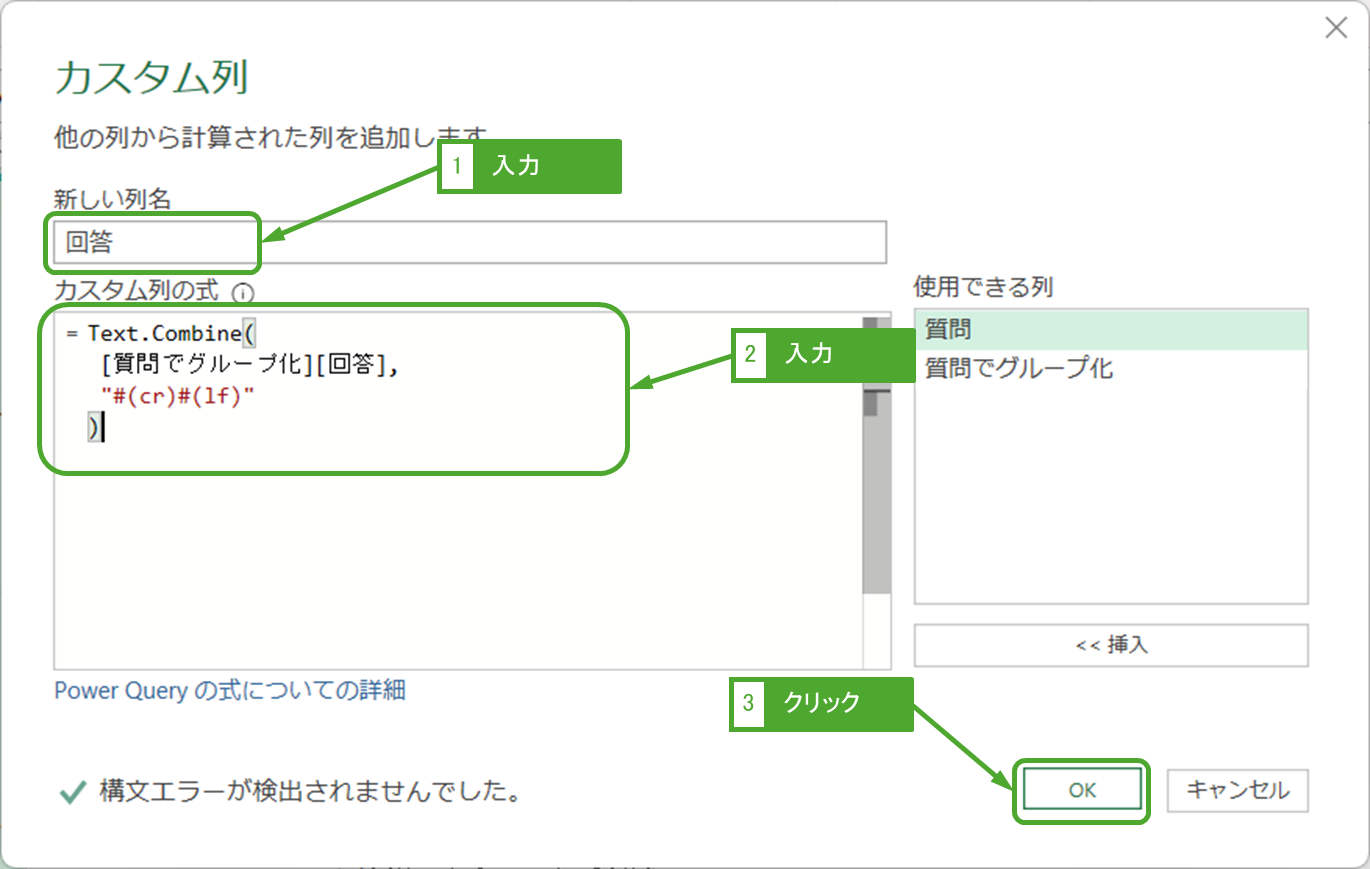
Task: Click the step 1 入力 callout badge
Action: [530, 166]
